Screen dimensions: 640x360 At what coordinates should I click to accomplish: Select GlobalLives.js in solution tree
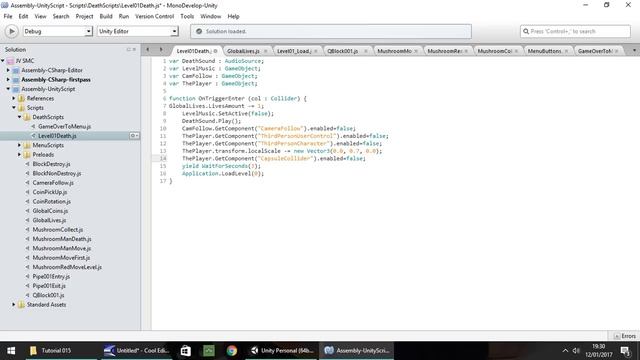(49, 220)
